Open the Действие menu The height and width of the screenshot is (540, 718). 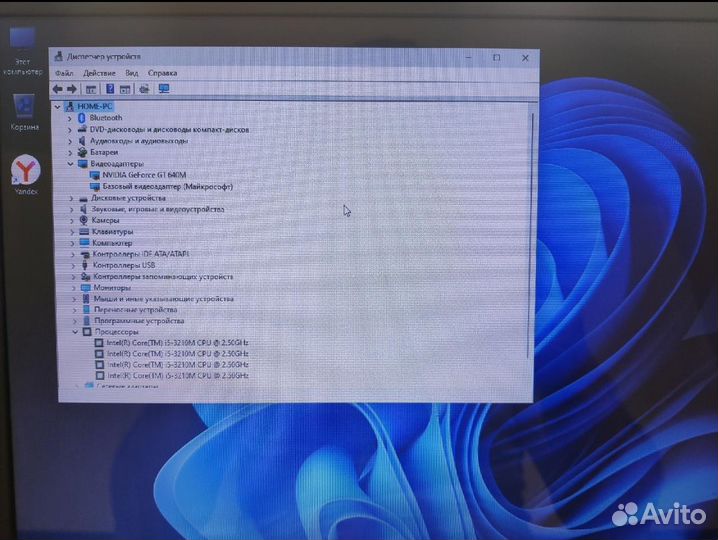pos(99,73)
